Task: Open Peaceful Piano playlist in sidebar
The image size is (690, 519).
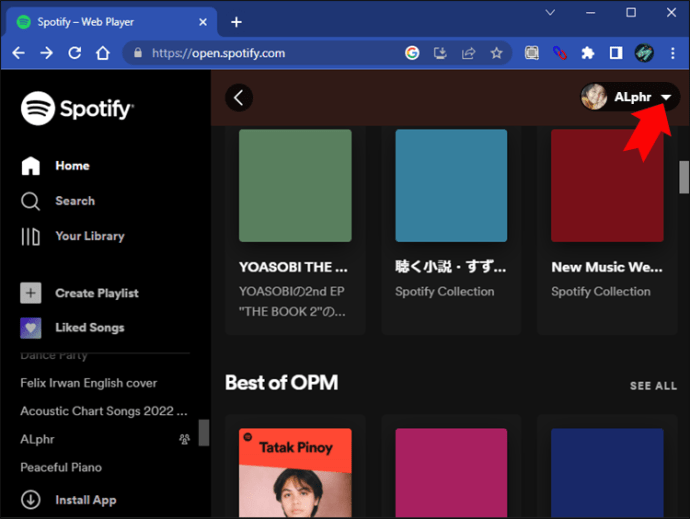Action: pos(61,467)
